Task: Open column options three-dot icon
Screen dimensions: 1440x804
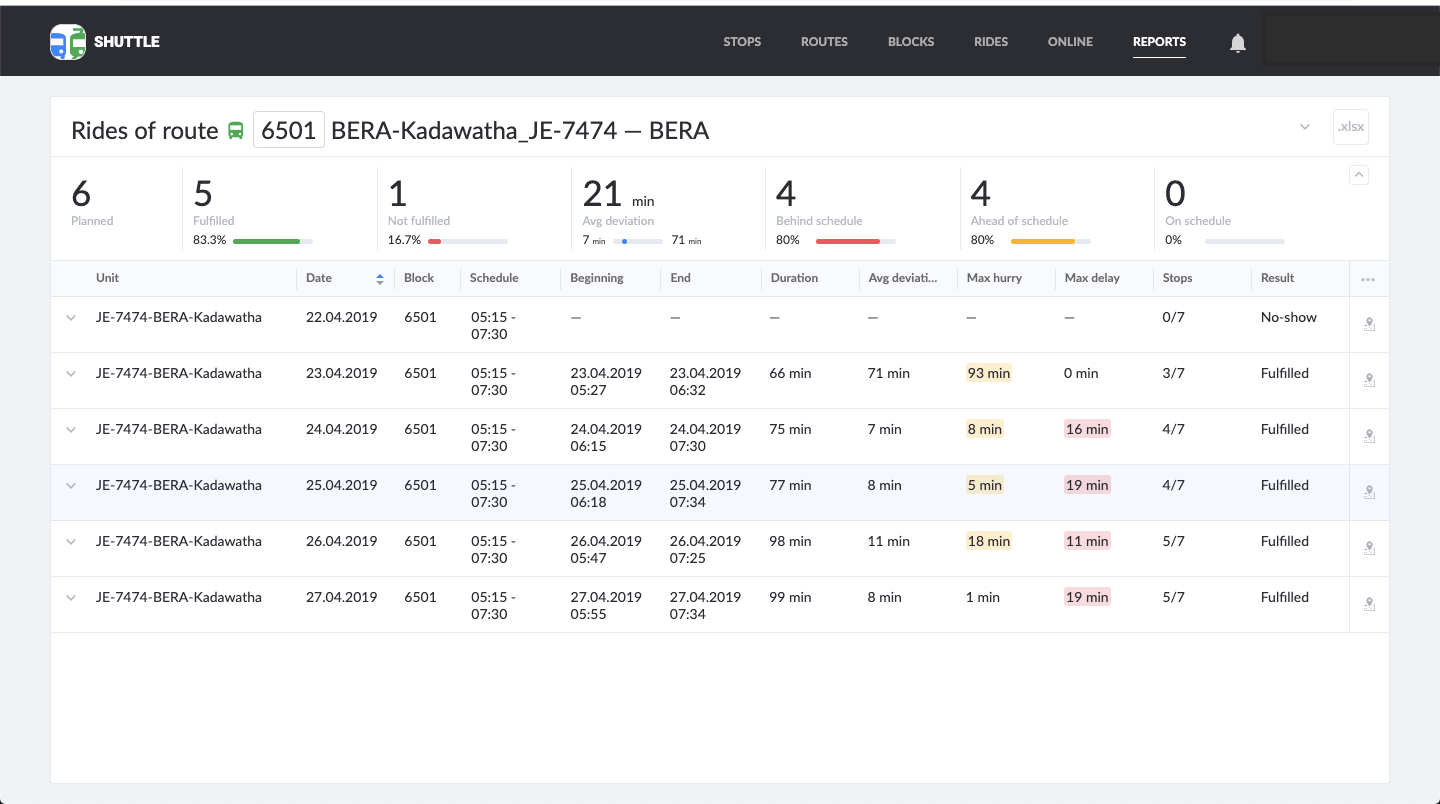Action: point(1368,279)
